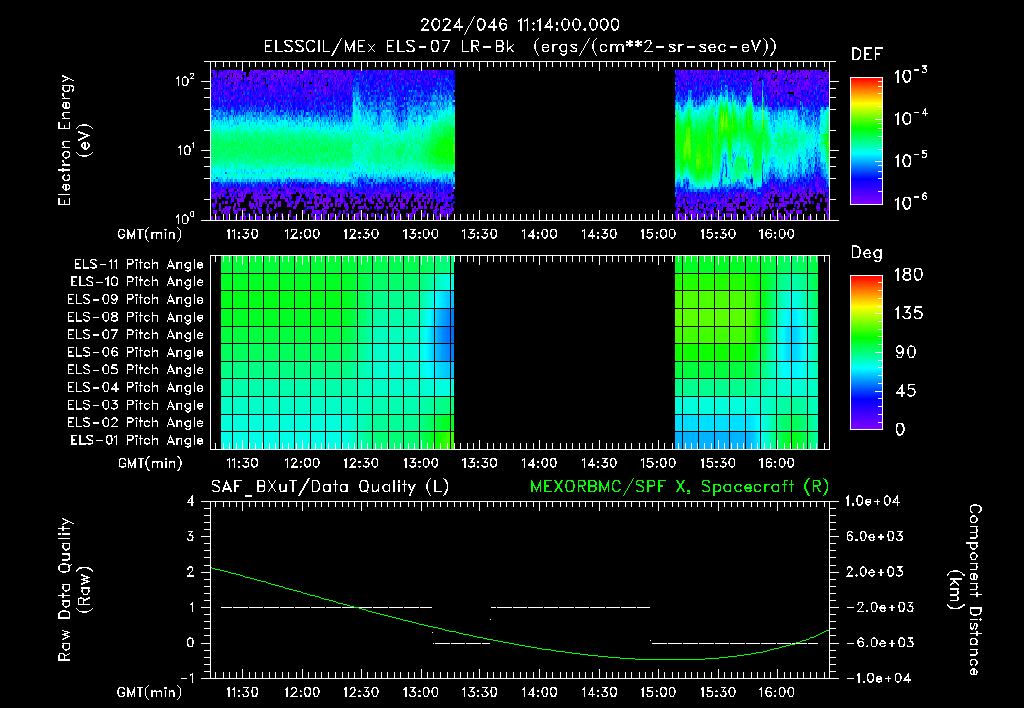This screenshot has width=1024, height=708.
Task: Select the ELS-04 Pitch Angle row label
Action: click(136, 387)
